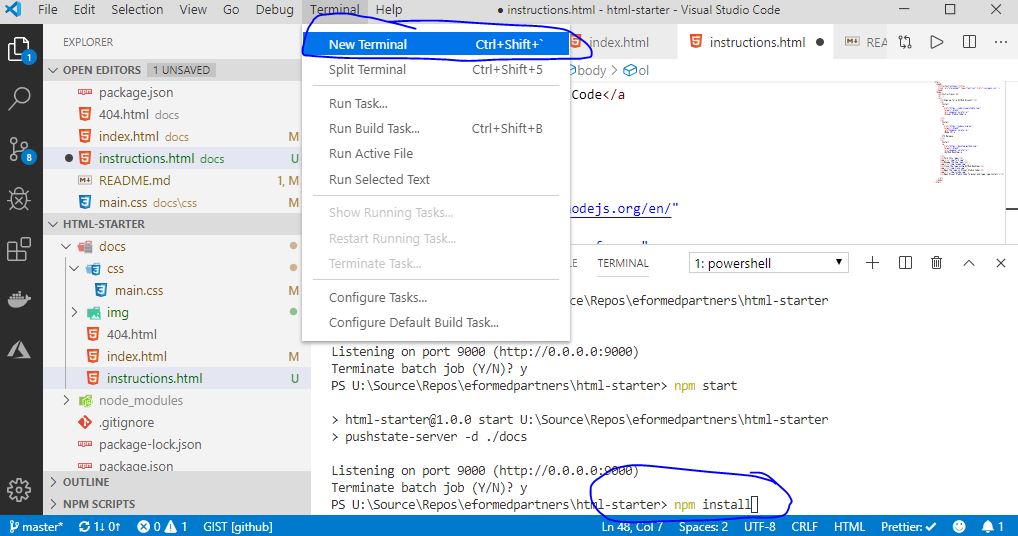The width and height of the screenshot is (1018, 536).
Task: Open the Debug view icon
Action: click(20, 199)
